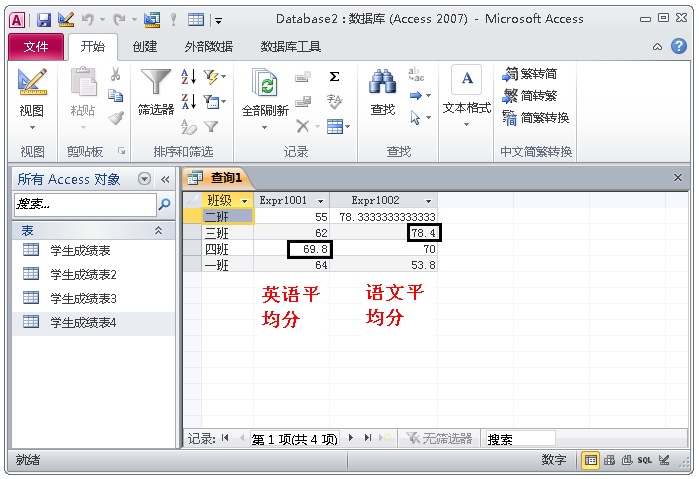Open the 文件 menu tab

[x=36, y=46]
